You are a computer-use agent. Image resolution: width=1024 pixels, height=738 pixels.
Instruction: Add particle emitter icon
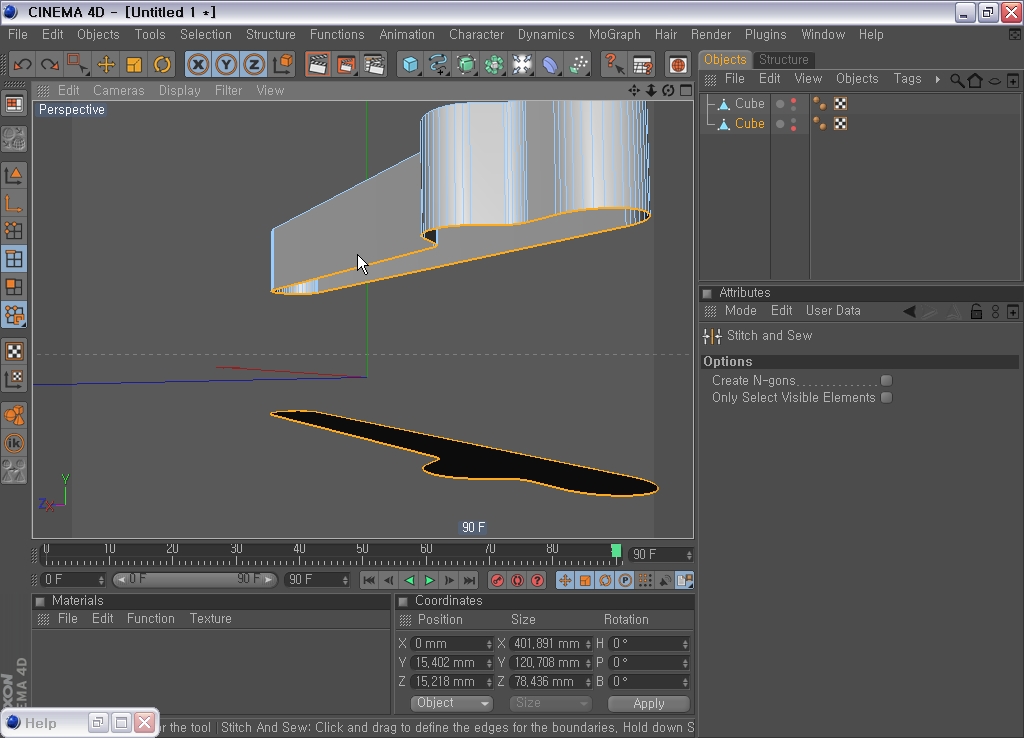[x=579, y=64]
